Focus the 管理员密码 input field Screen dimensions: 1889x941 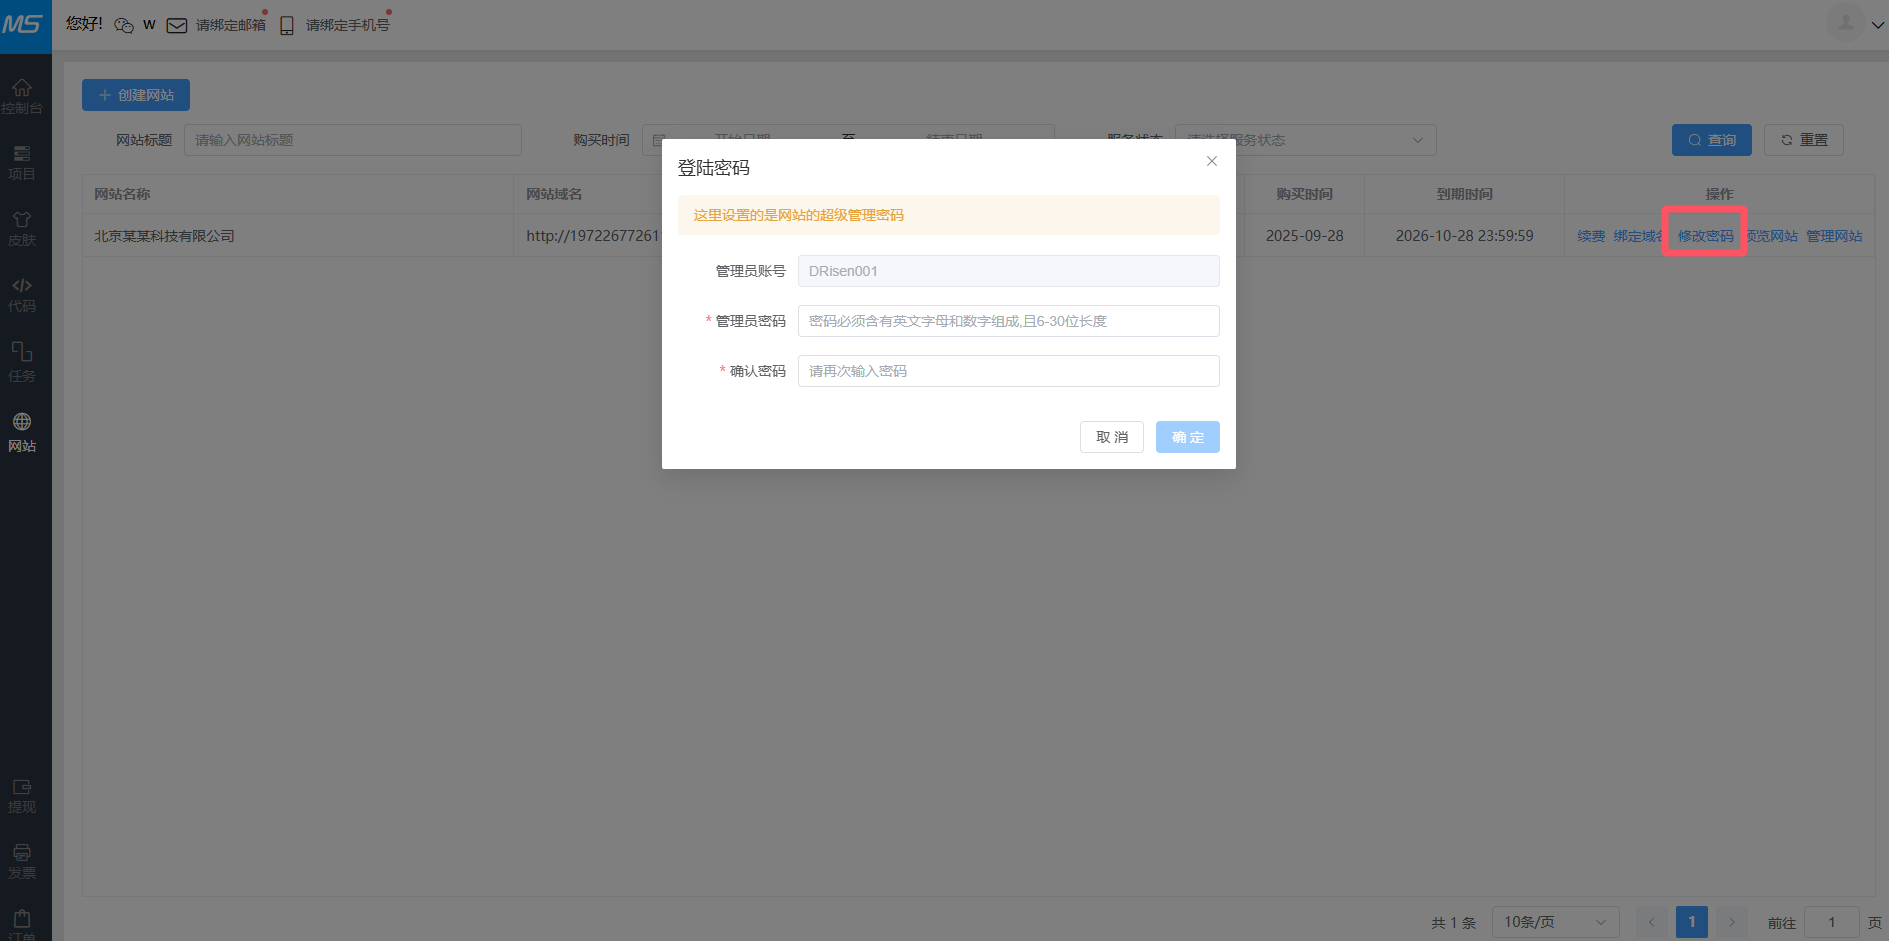tap(1008, 321)
